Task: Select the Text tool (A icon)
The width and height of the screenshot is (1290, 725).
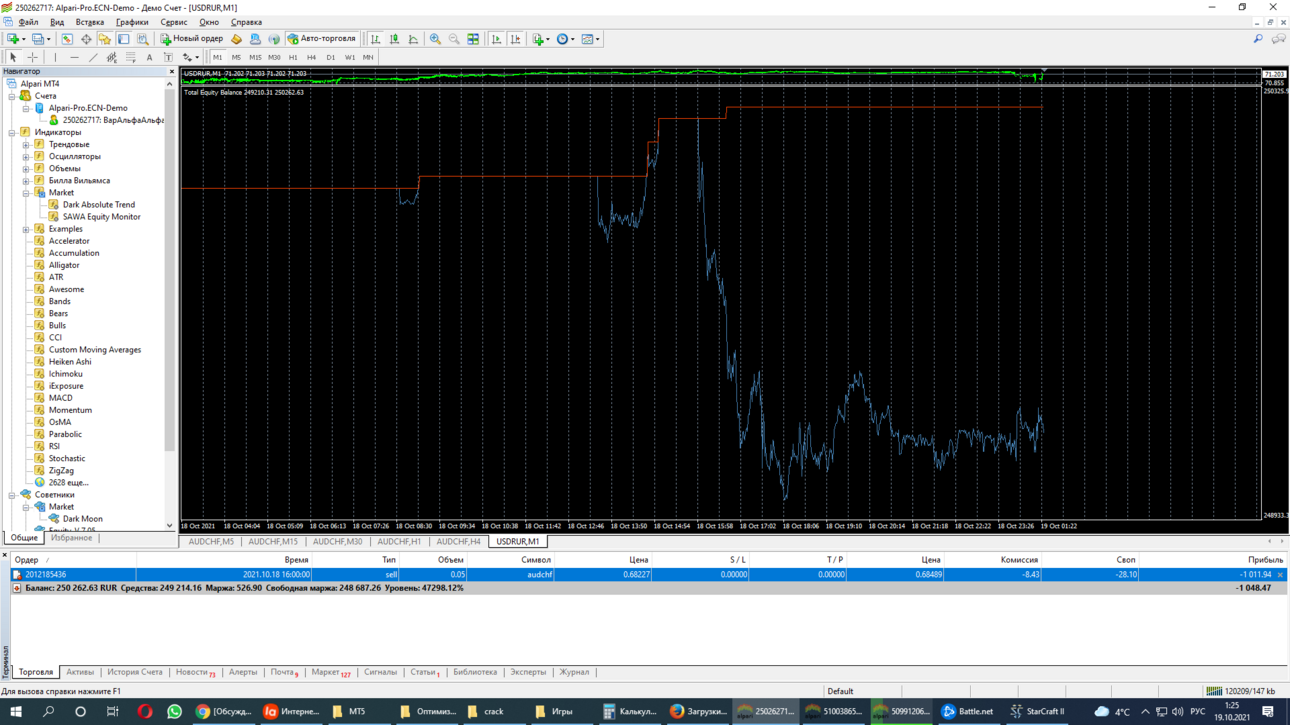Action: (x=149, y=57)
